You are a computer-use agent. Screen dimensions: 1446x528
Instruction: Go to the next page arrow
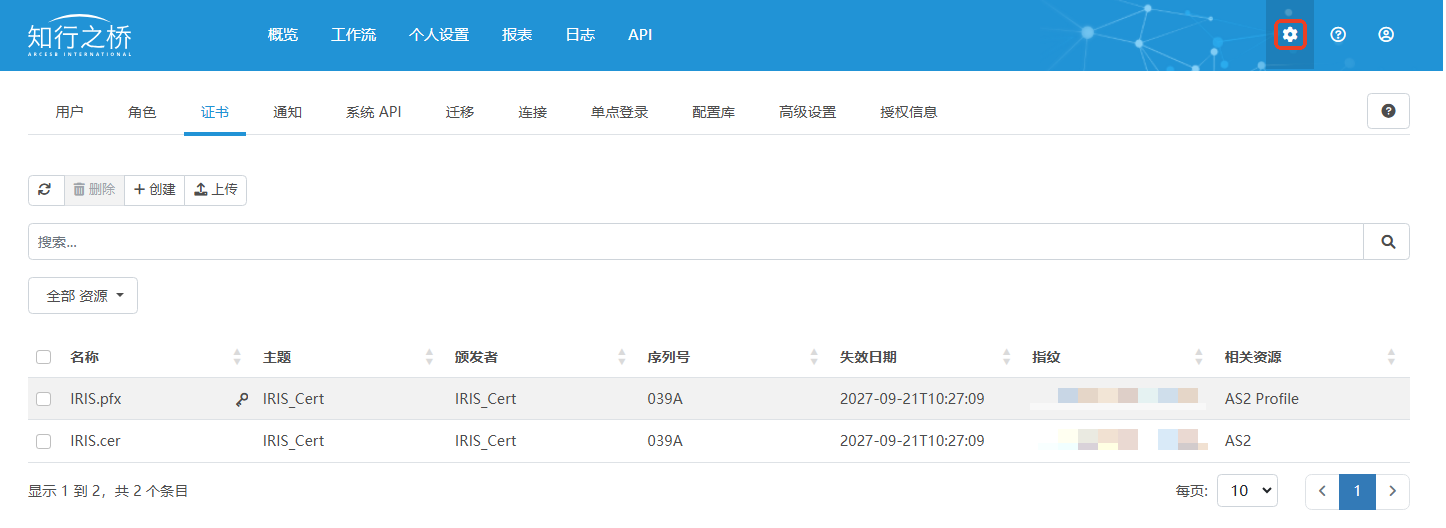(x=1392, y=491)
